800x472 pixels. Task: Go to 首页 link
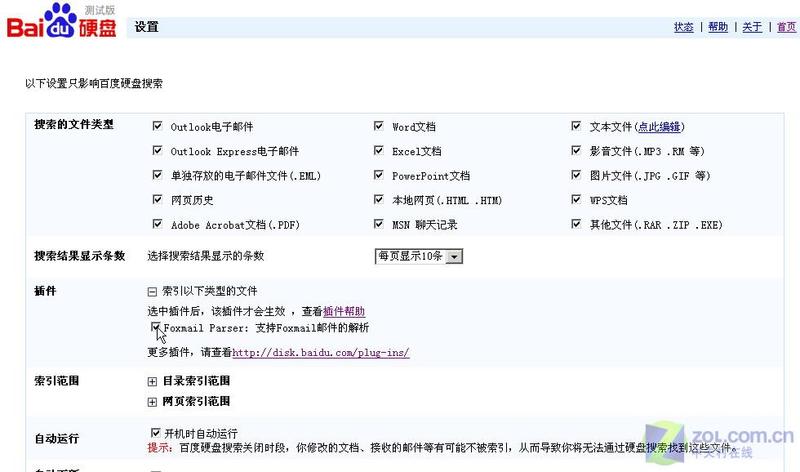click(x=786, y=27)
